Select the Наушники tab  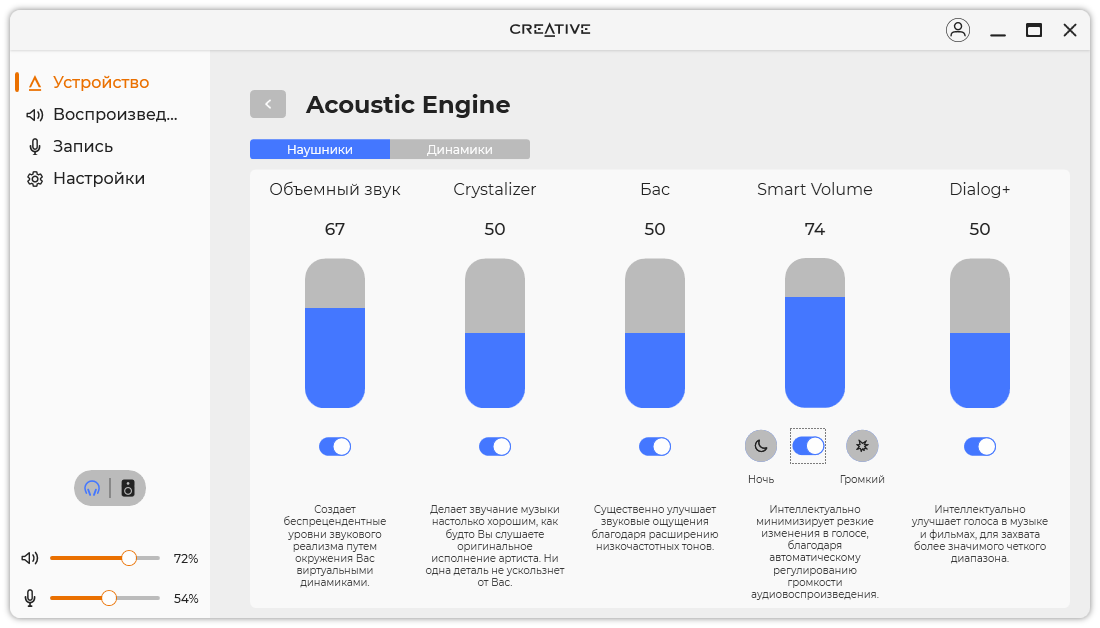[x=320, y=149]
